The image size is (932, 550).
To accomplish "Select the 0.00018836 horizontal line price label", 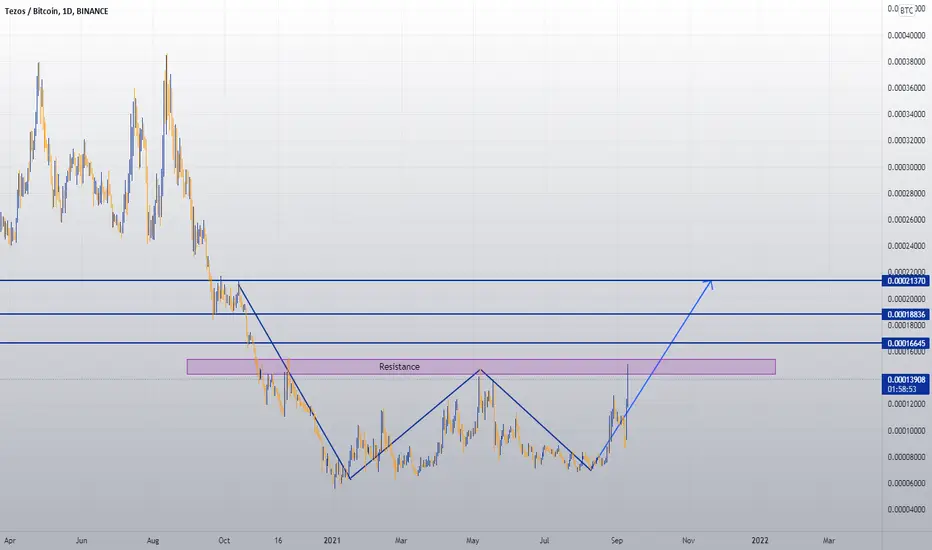I will tap(906, 314).
